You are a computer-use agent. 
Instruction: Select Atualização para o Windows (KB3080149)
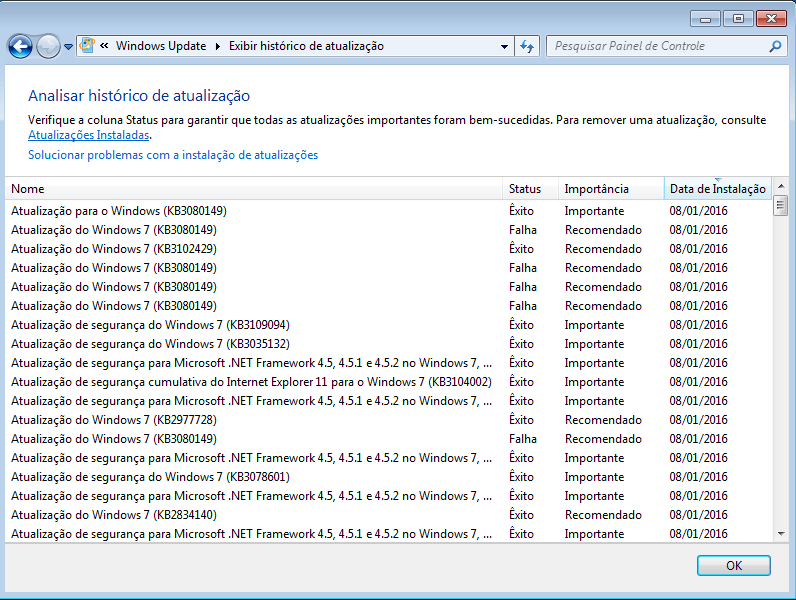point(388,211)
